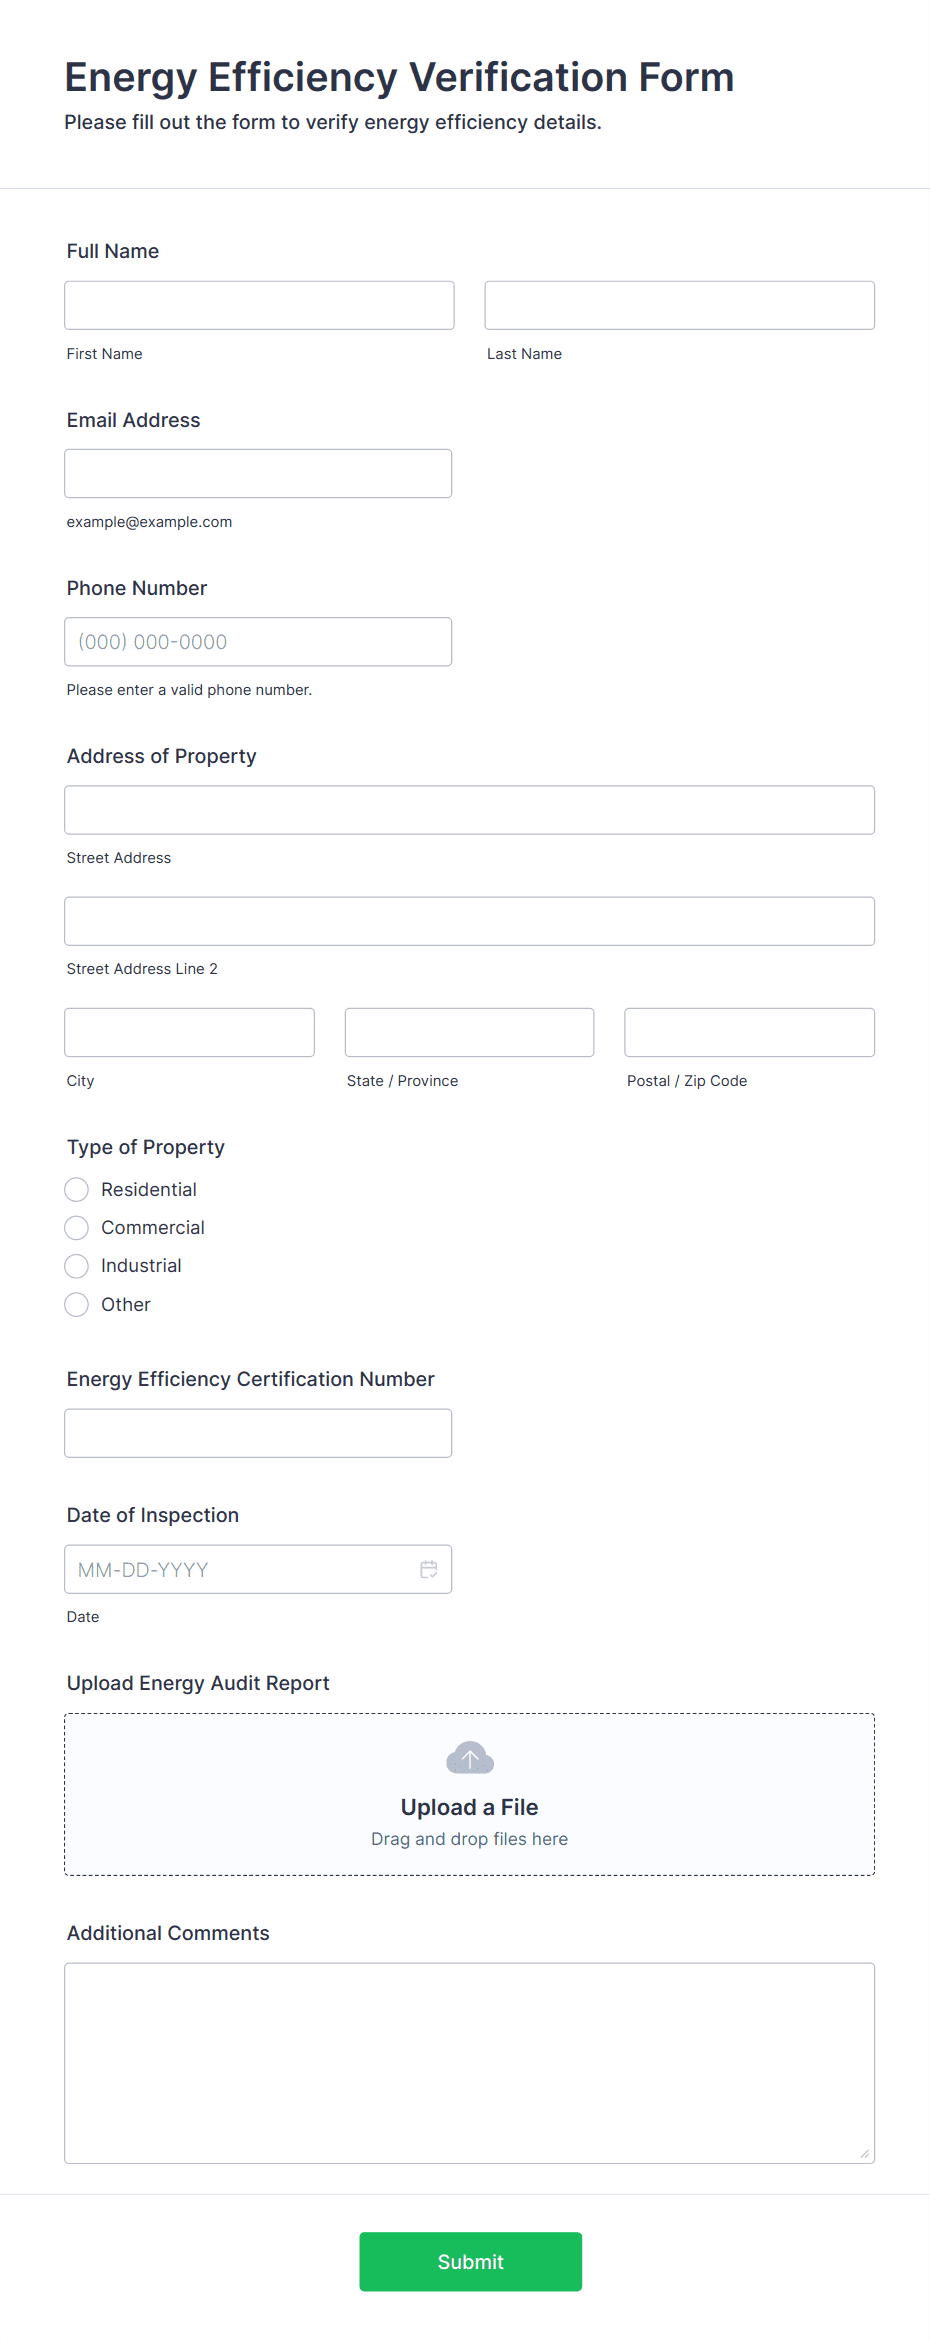Click the State / Province field
930x2341 pixels.
(470, 1032)
